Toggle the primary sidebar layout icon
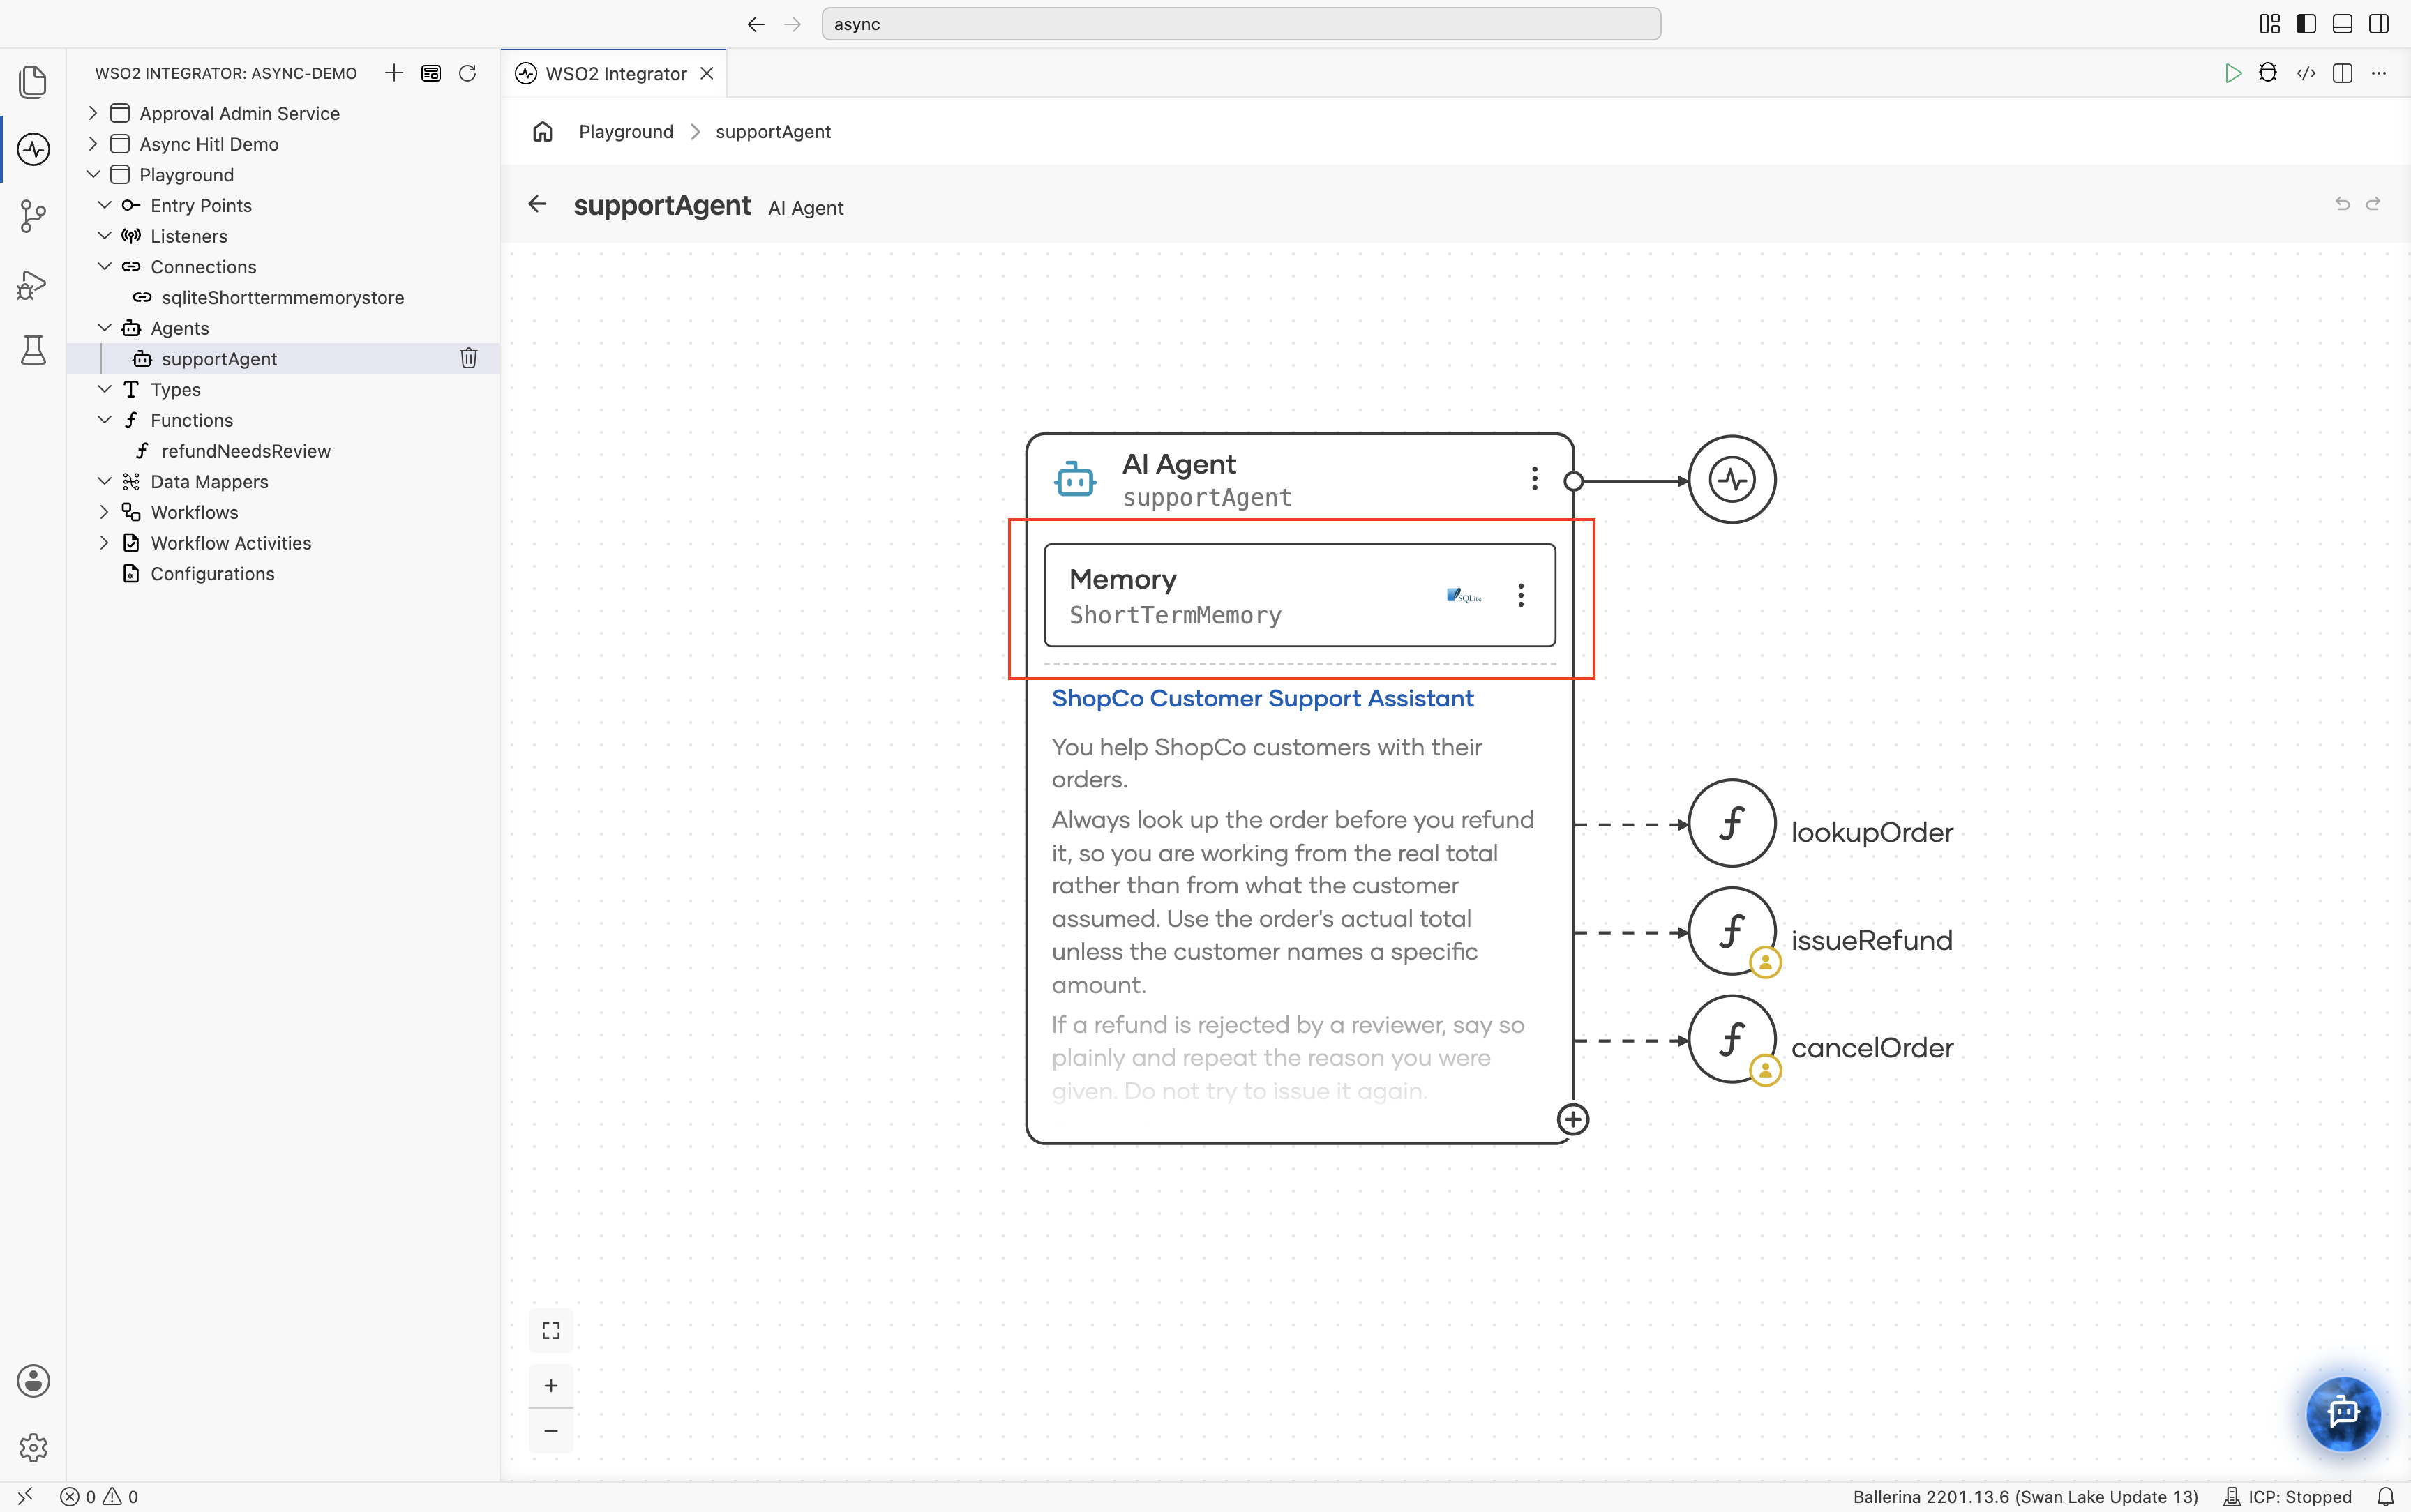The image size is (2411, 1512). [x=2306, y=24]
